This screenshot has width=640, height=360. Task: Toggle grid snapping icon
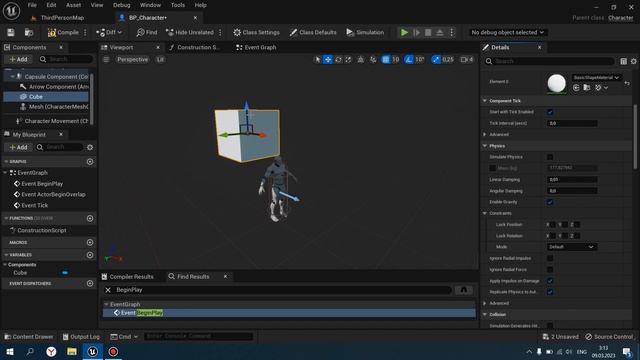pos(386,60)
